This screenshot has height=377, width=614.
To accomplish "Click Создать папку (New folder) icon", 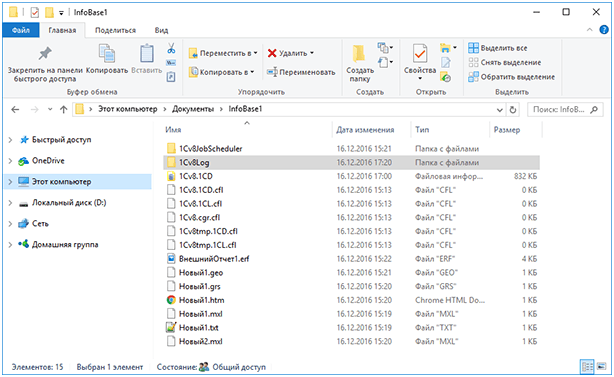I will [x=359, y=54].
